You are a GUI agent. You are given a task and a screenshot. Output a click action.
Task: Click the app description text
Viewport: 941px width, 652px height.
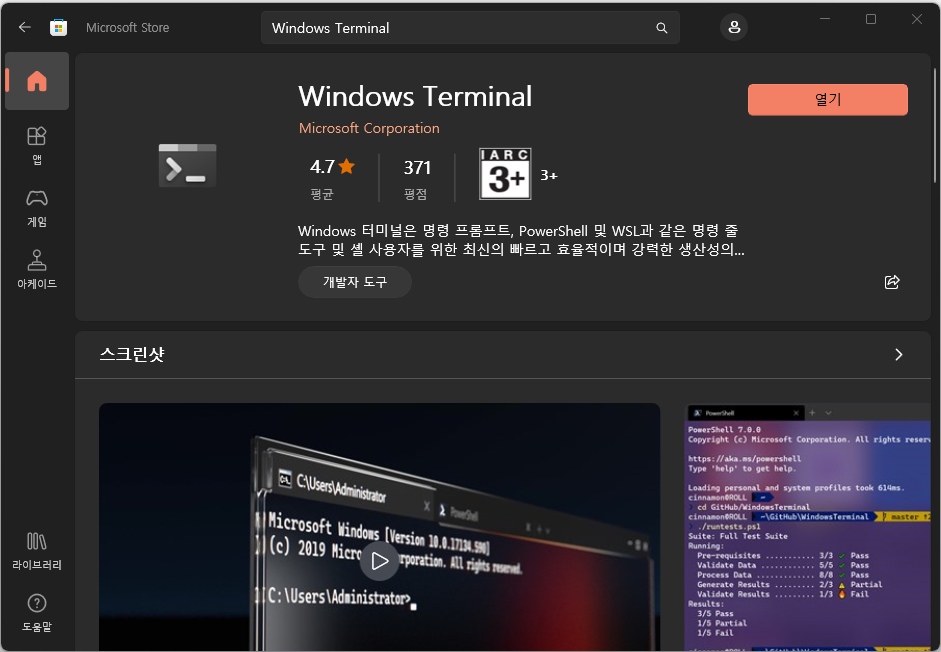pyautogui.click(x=521, y=240)
